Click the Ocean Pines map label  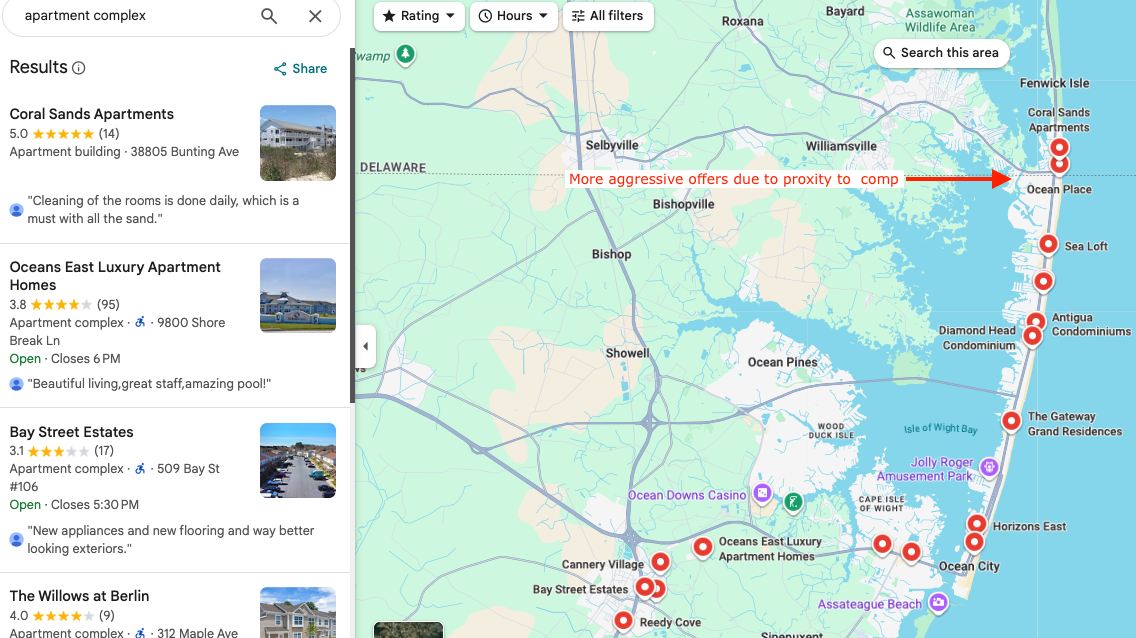coord(782,362)
